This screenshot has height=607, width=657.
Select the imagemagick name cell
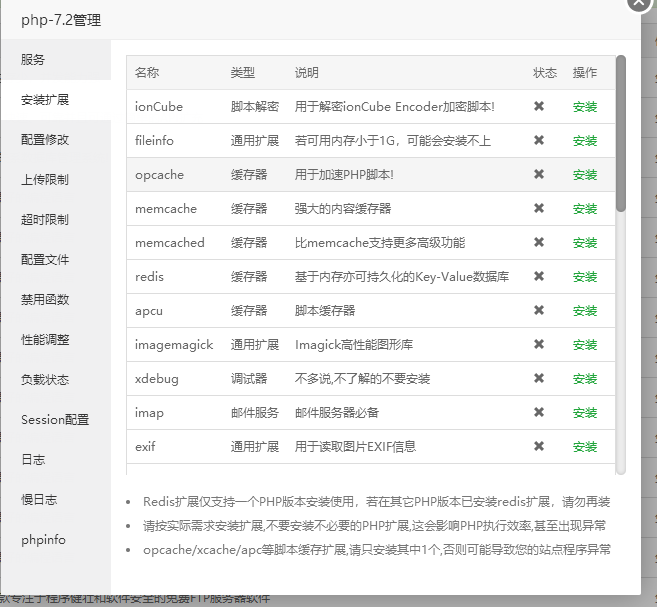tap(174, 345)
